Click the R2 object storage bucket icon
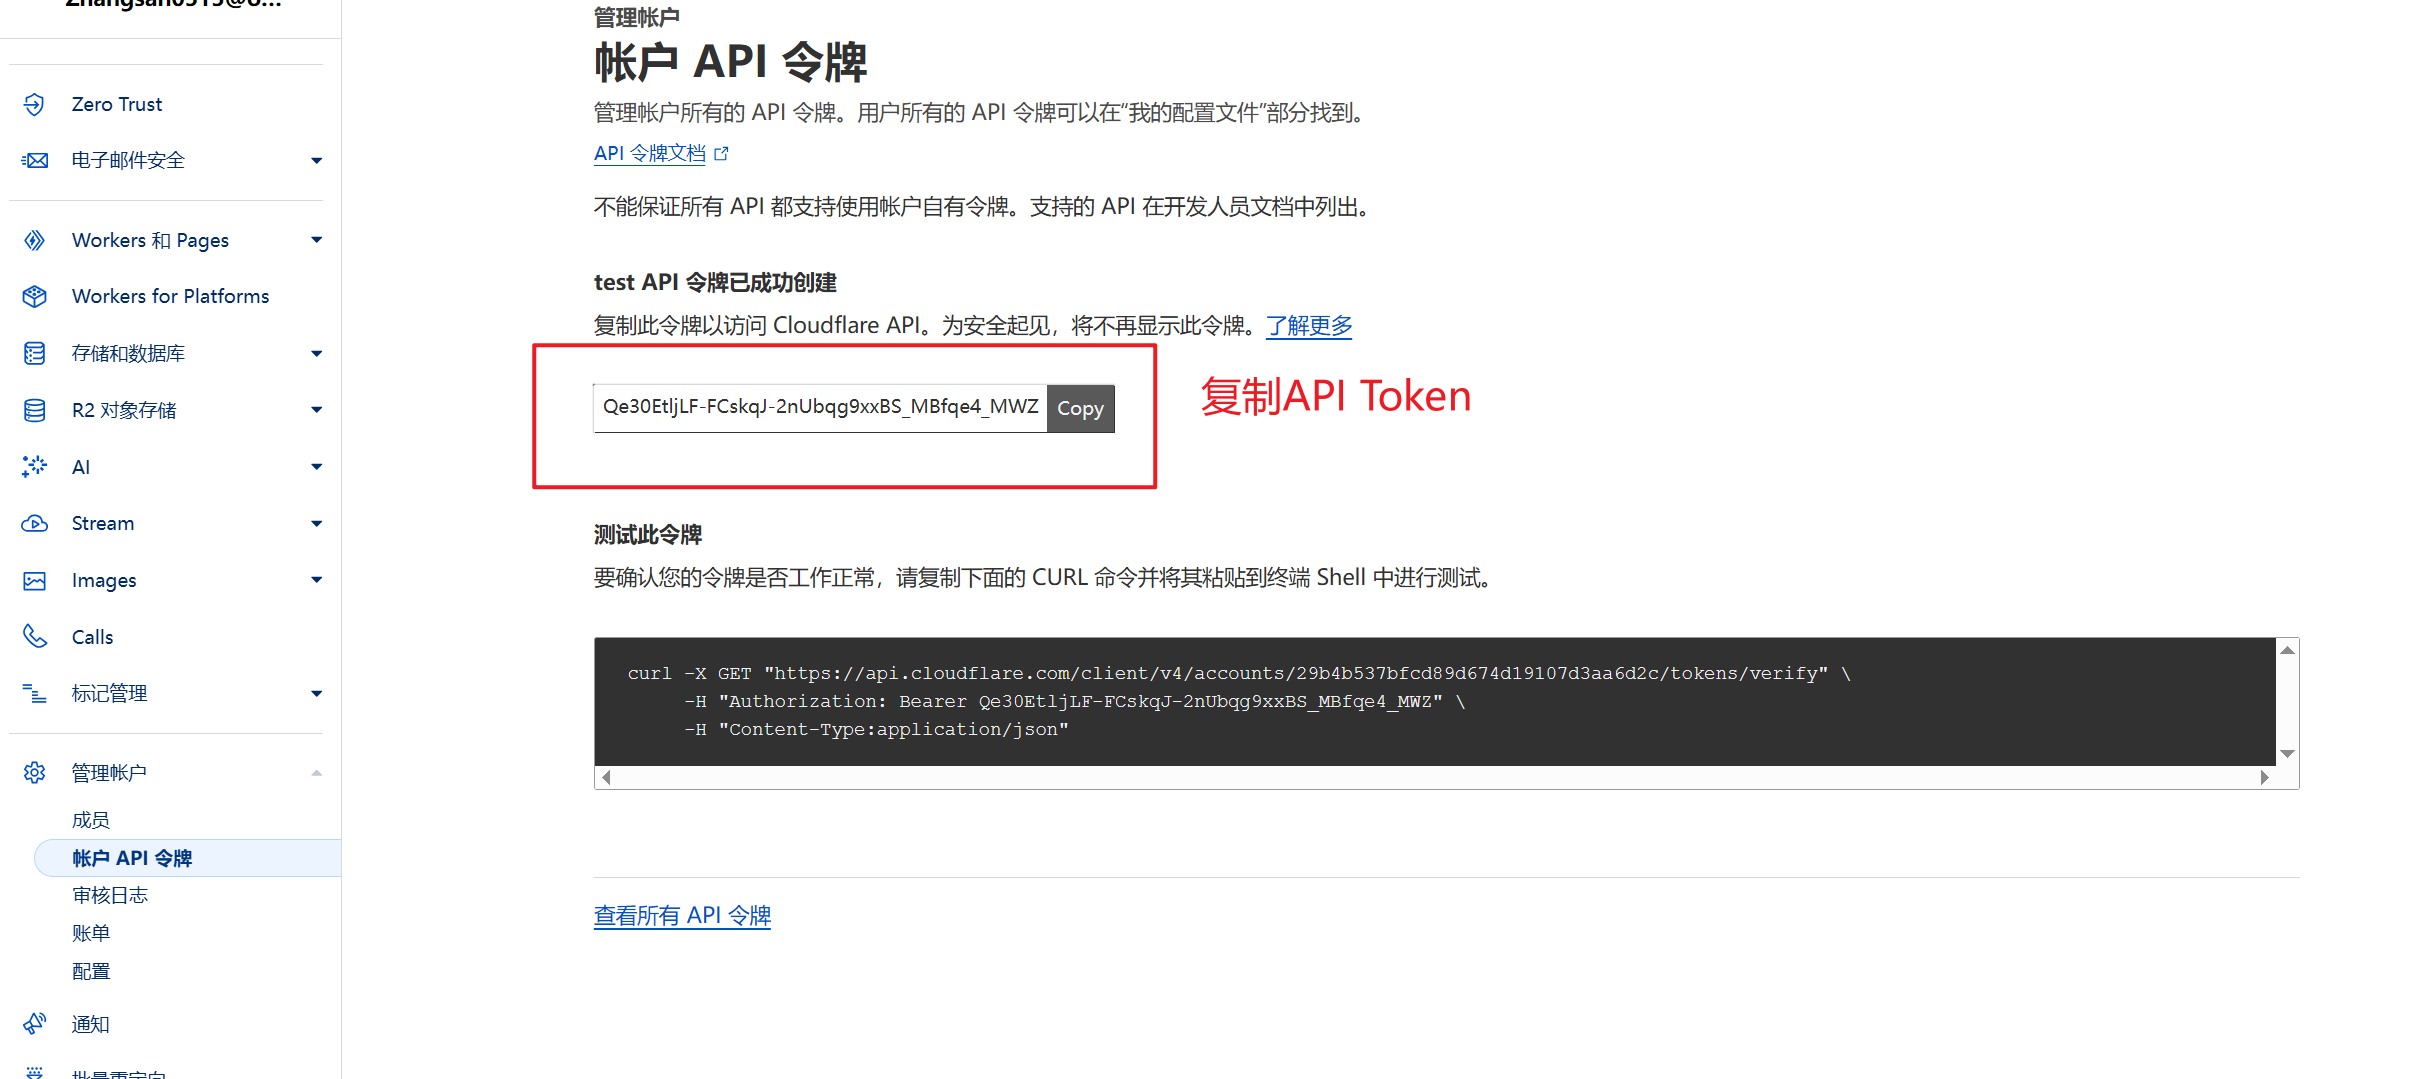2424x1079 pixels. pos(34,410)
